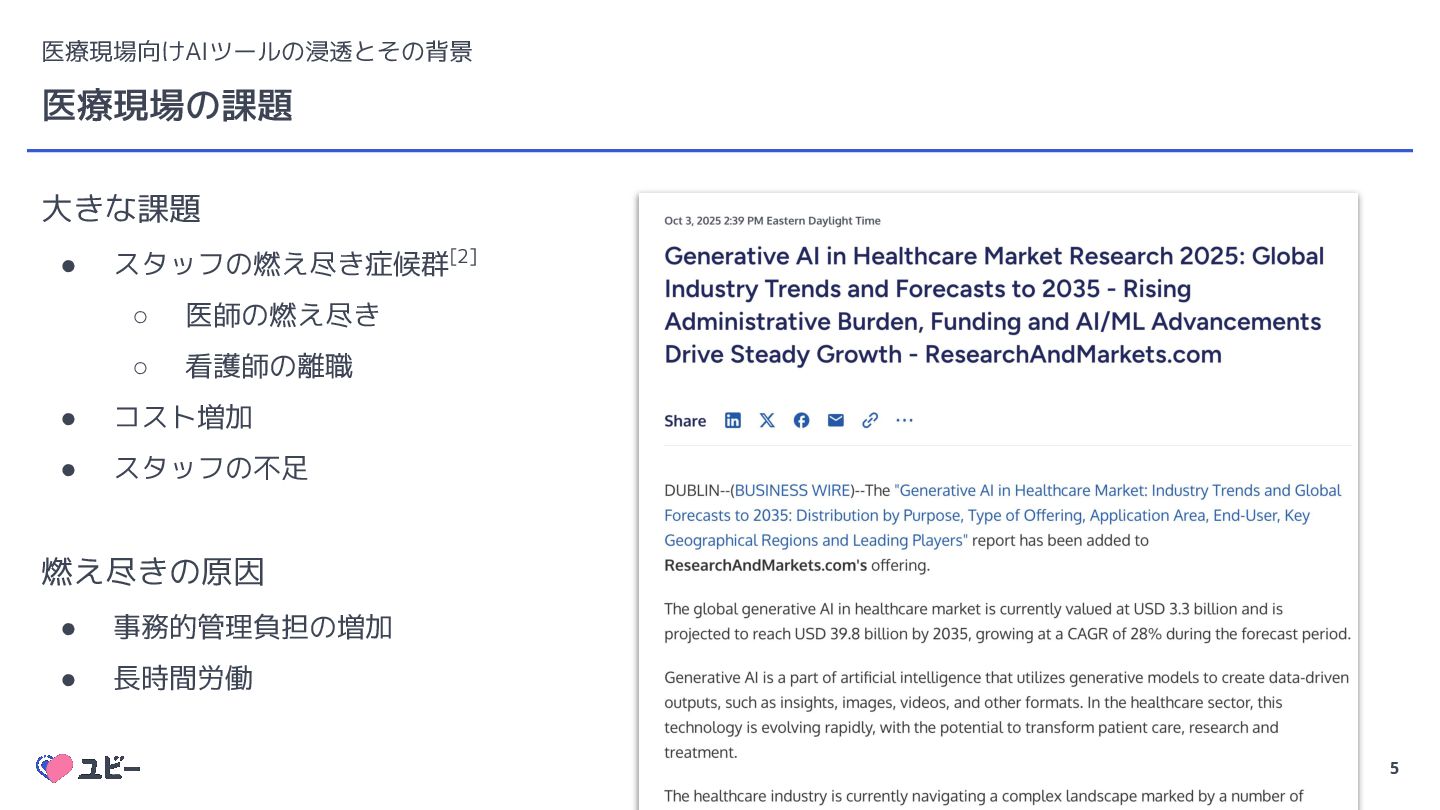This screenshot has height=810, width=1440.
Task: Share the article via email icon
Action: click(836, 420)
